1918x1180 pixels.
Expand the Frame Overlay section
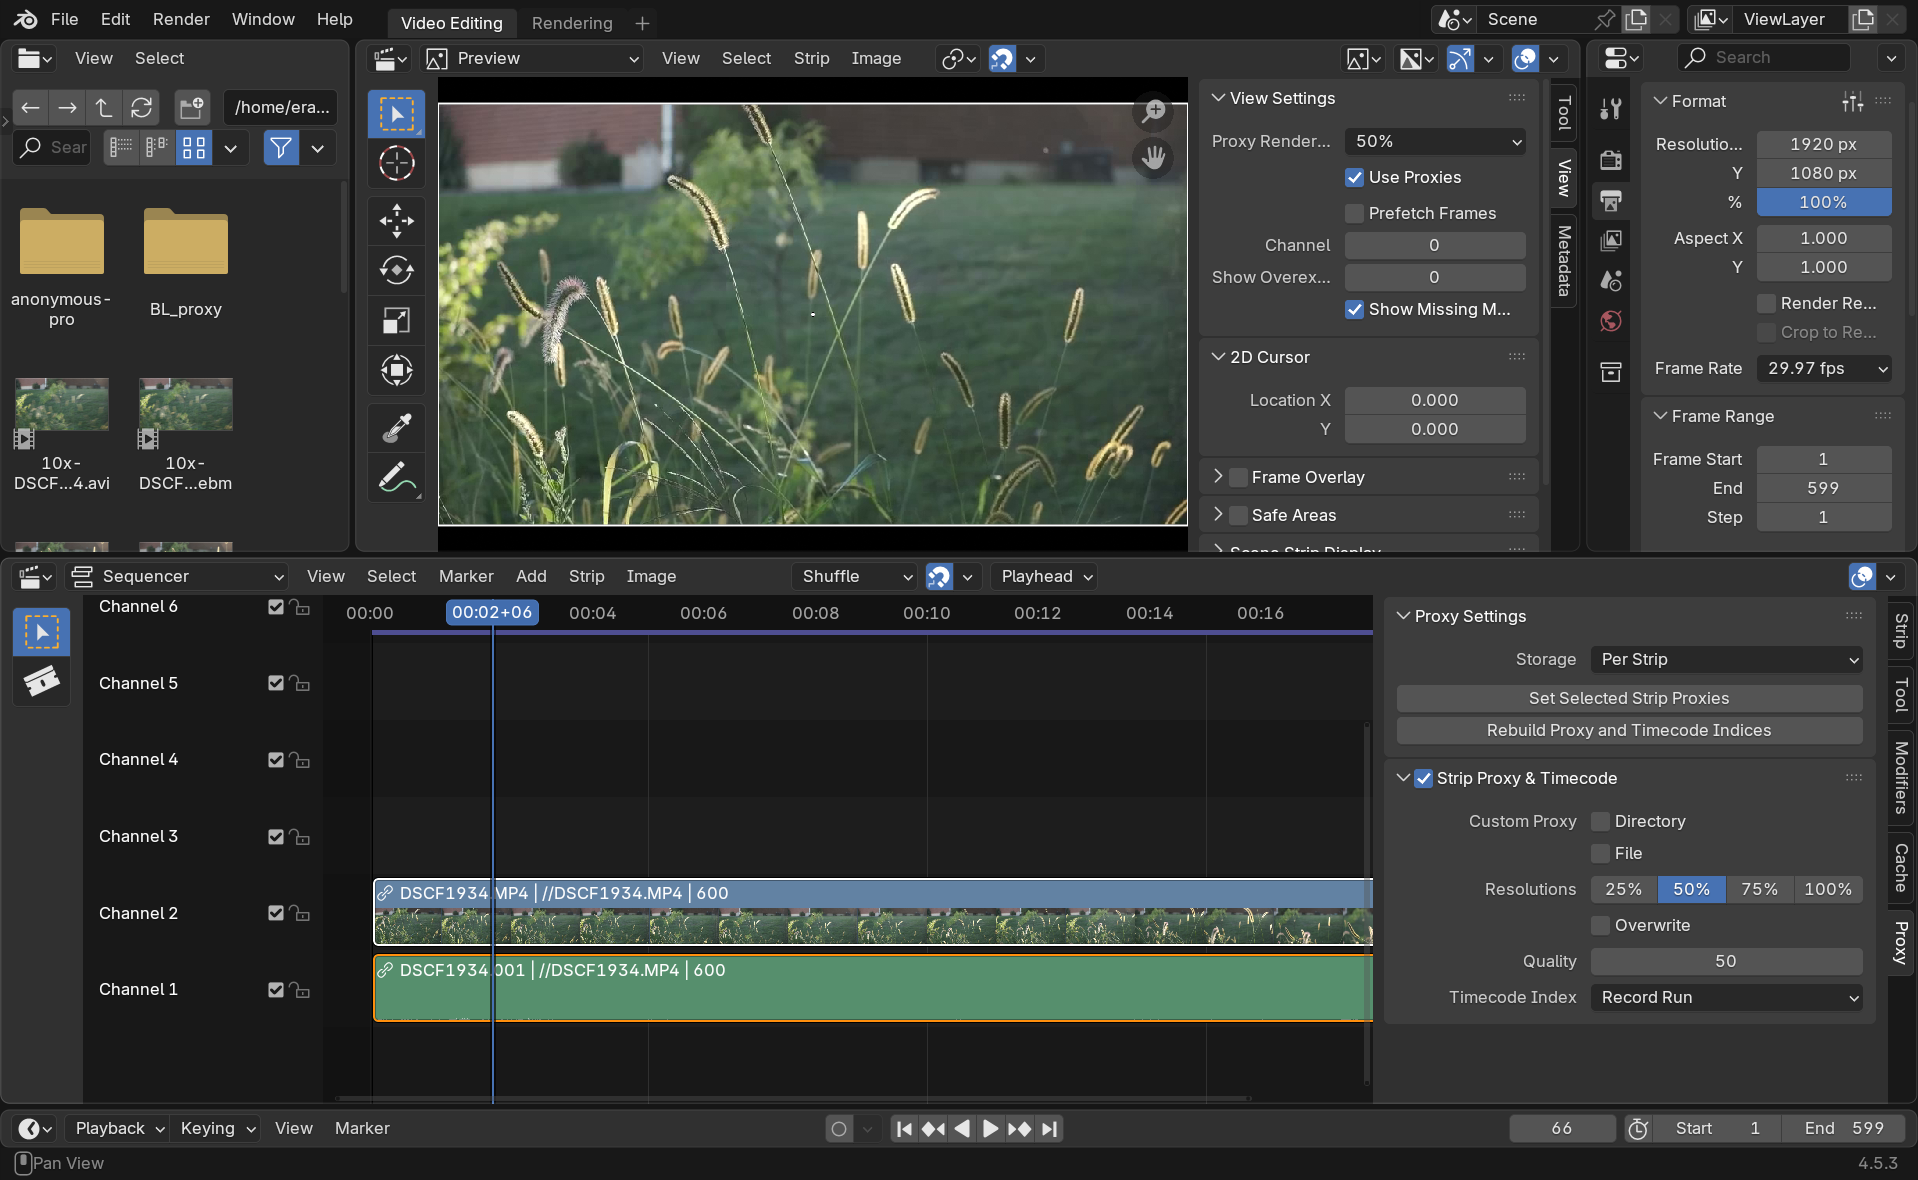click(x=1218, y=477)
